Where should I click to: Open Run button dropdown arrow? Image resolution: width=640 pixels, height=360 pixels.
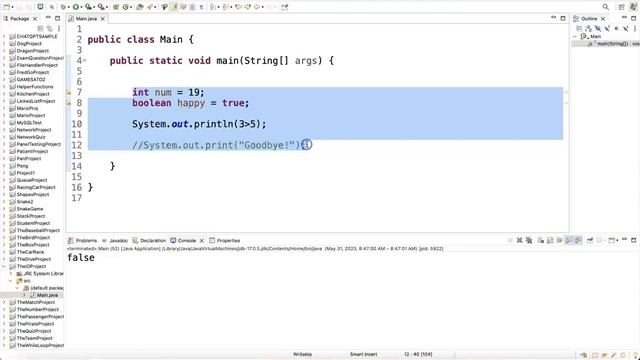click(81, 7)
